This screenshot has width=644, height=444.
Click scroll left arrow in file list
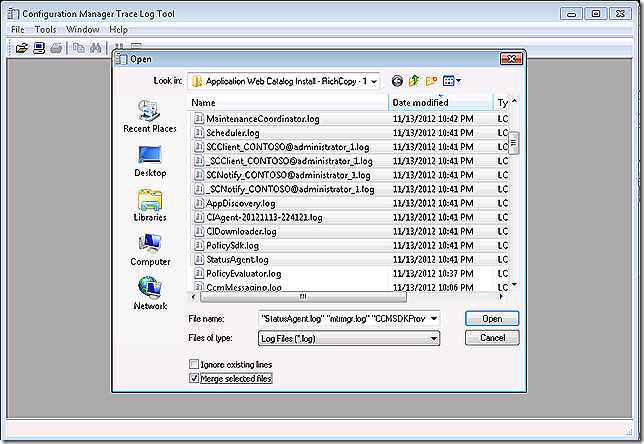pos(193,297)
